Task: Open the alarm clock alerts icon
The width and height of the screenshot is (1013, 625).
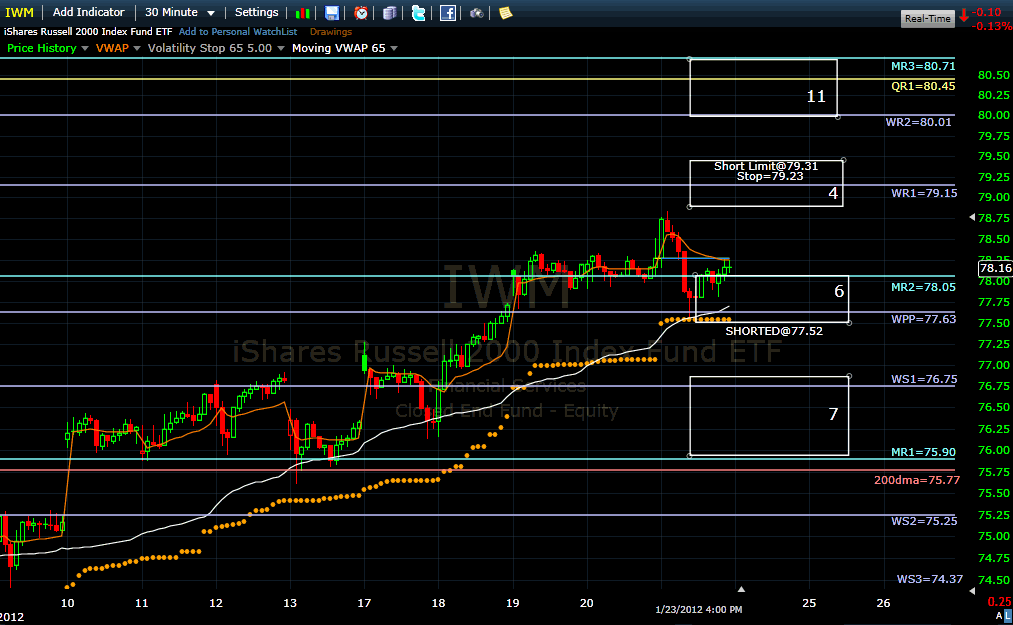Action: [361, 13]
